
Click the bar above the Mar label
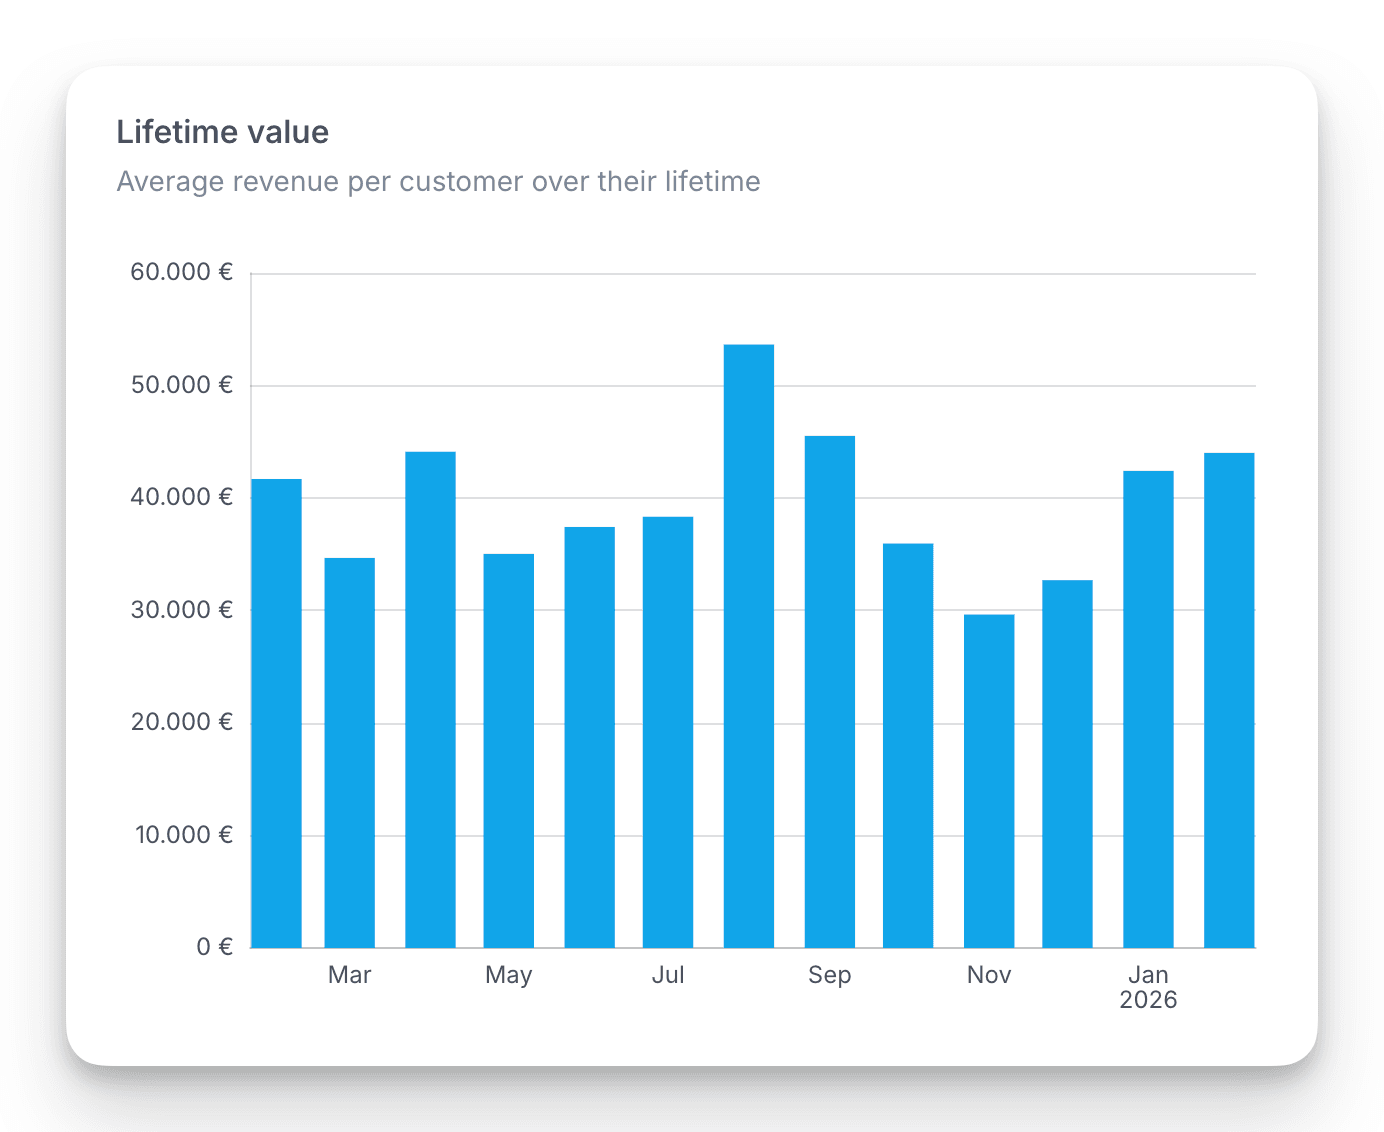coord(349,753)
